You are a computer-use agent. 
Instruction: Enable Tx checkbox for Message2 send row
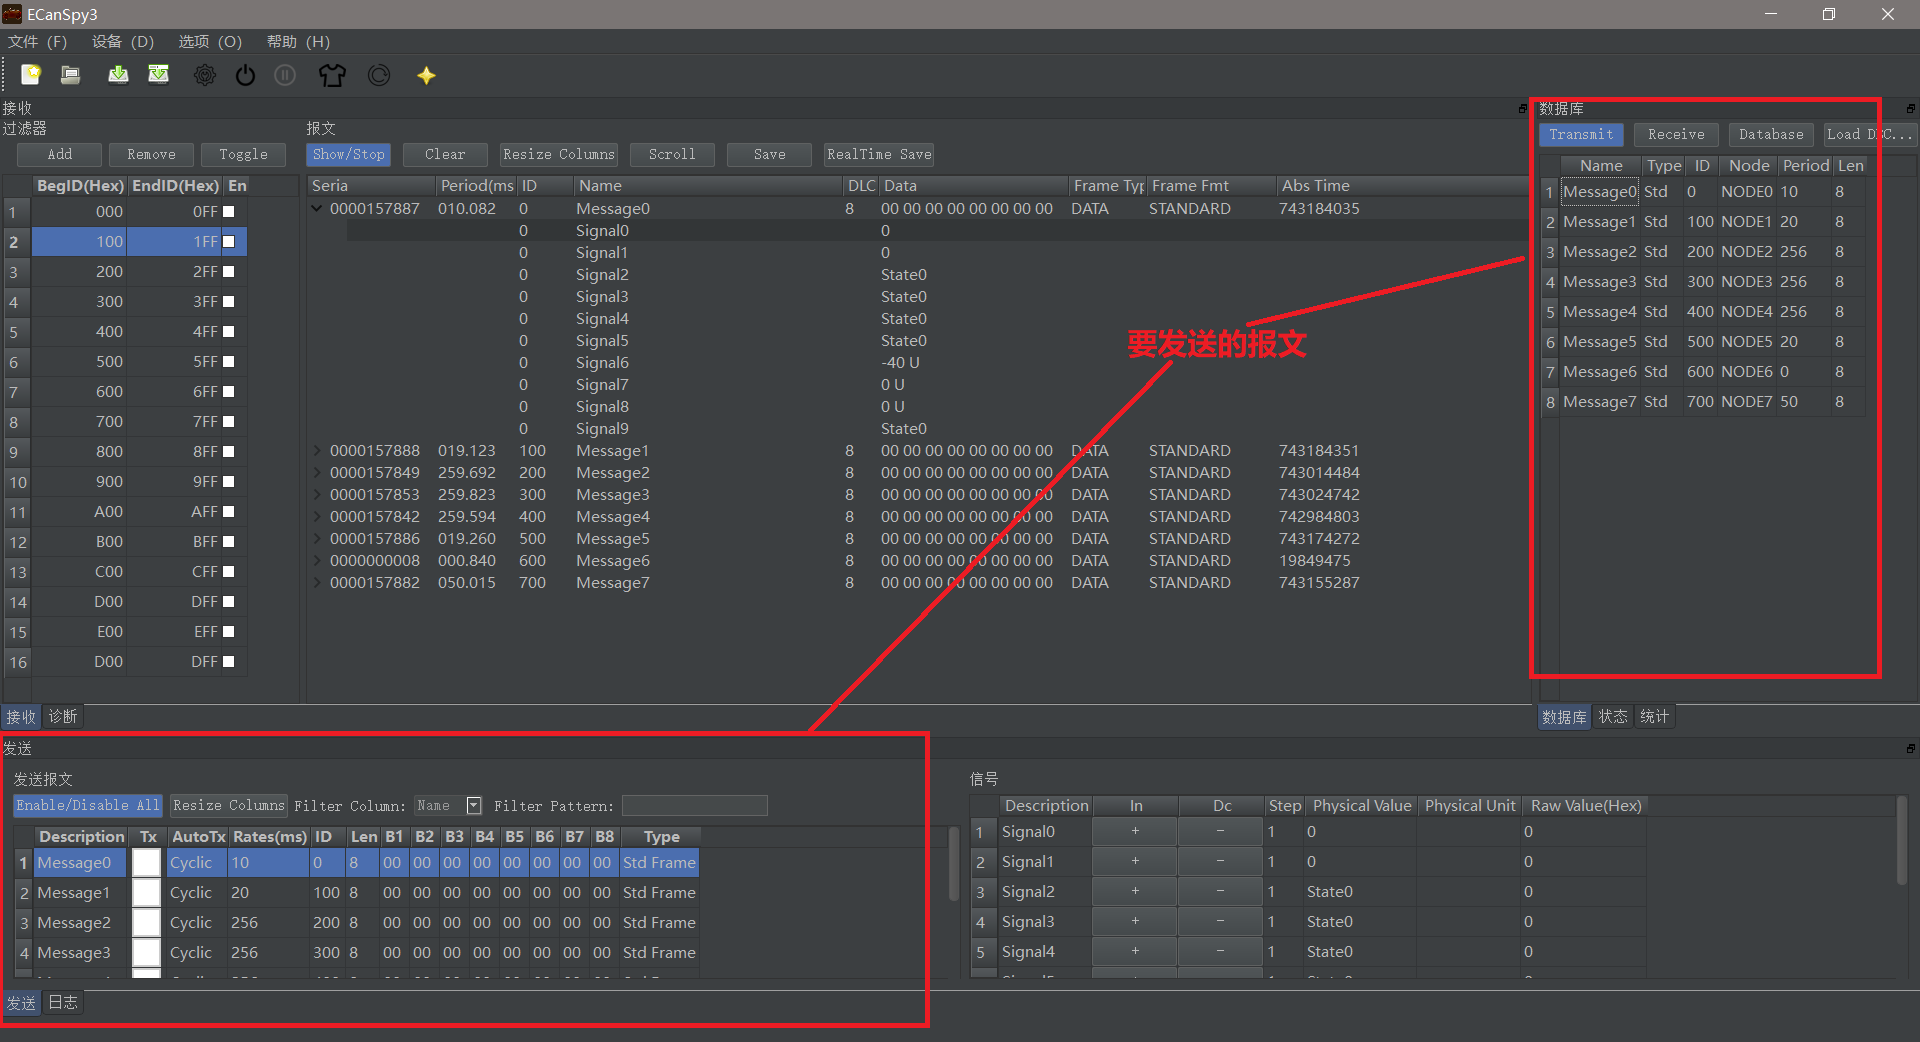[x=147, y=922]
